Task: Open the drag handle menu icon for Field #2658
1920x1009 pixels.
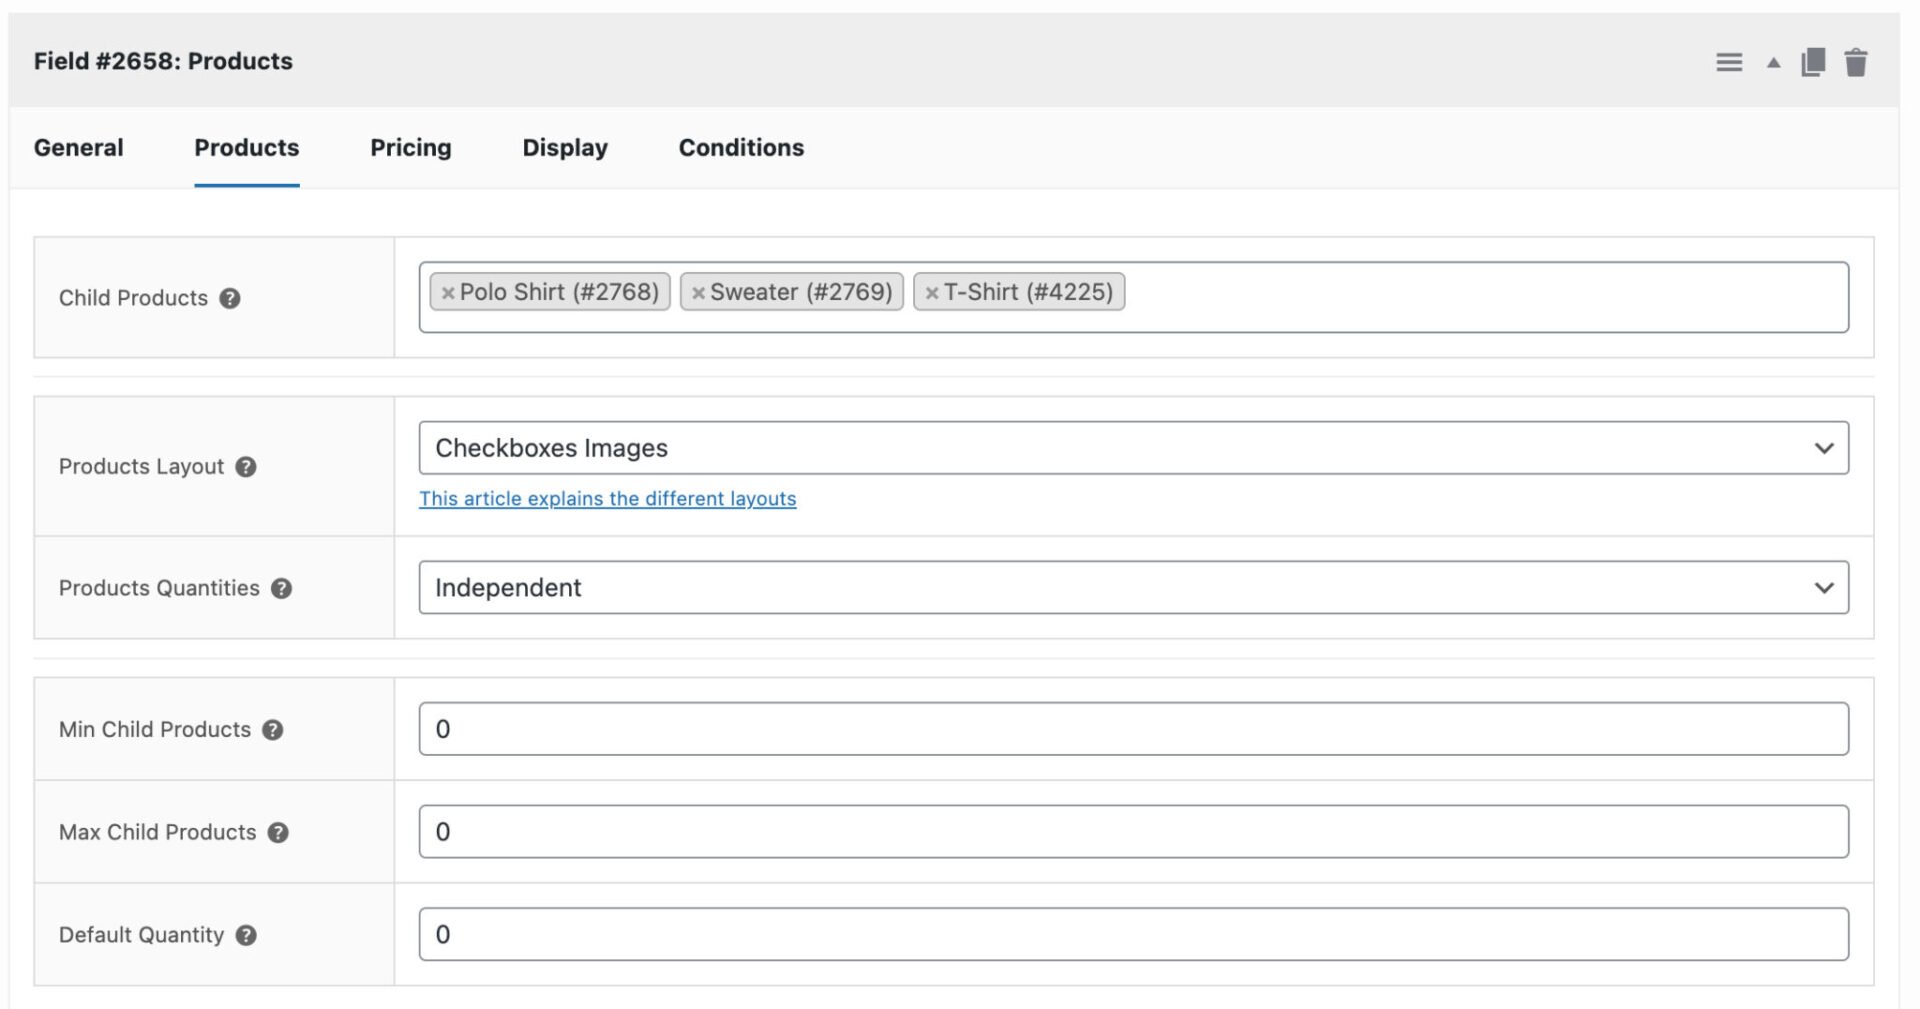Action: [1728, 61]
